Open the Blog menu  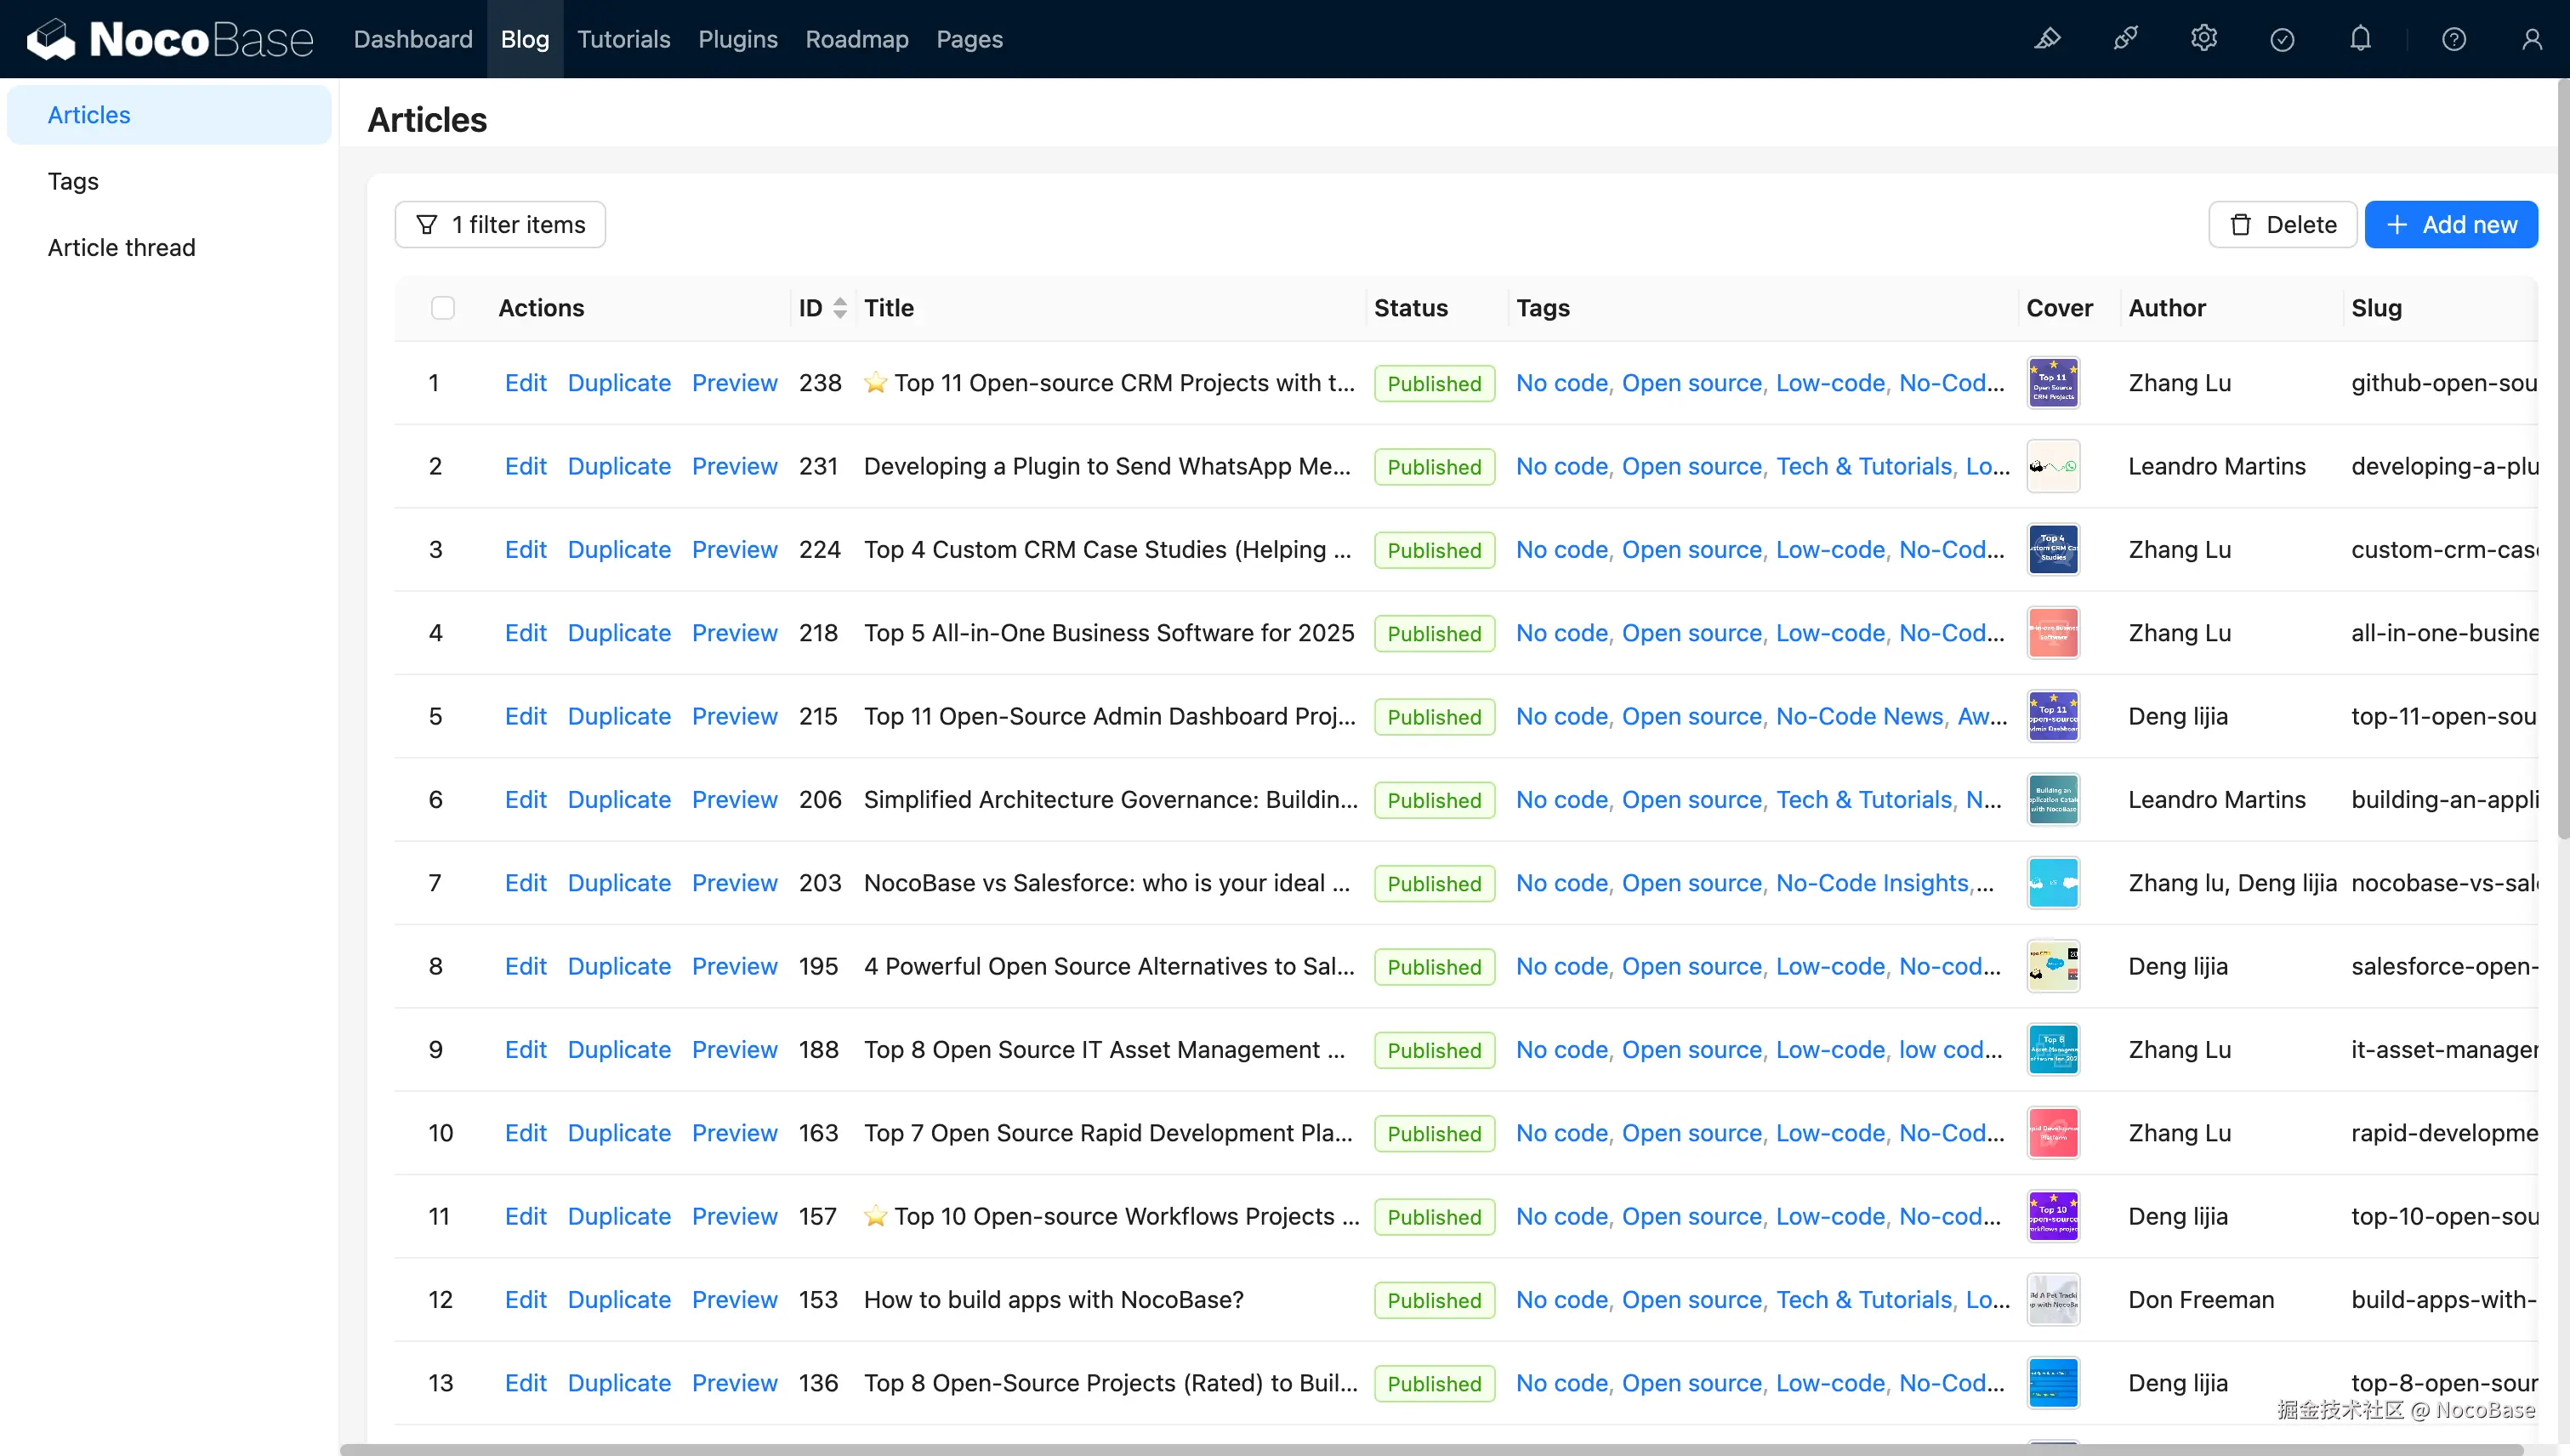(525, 39)
